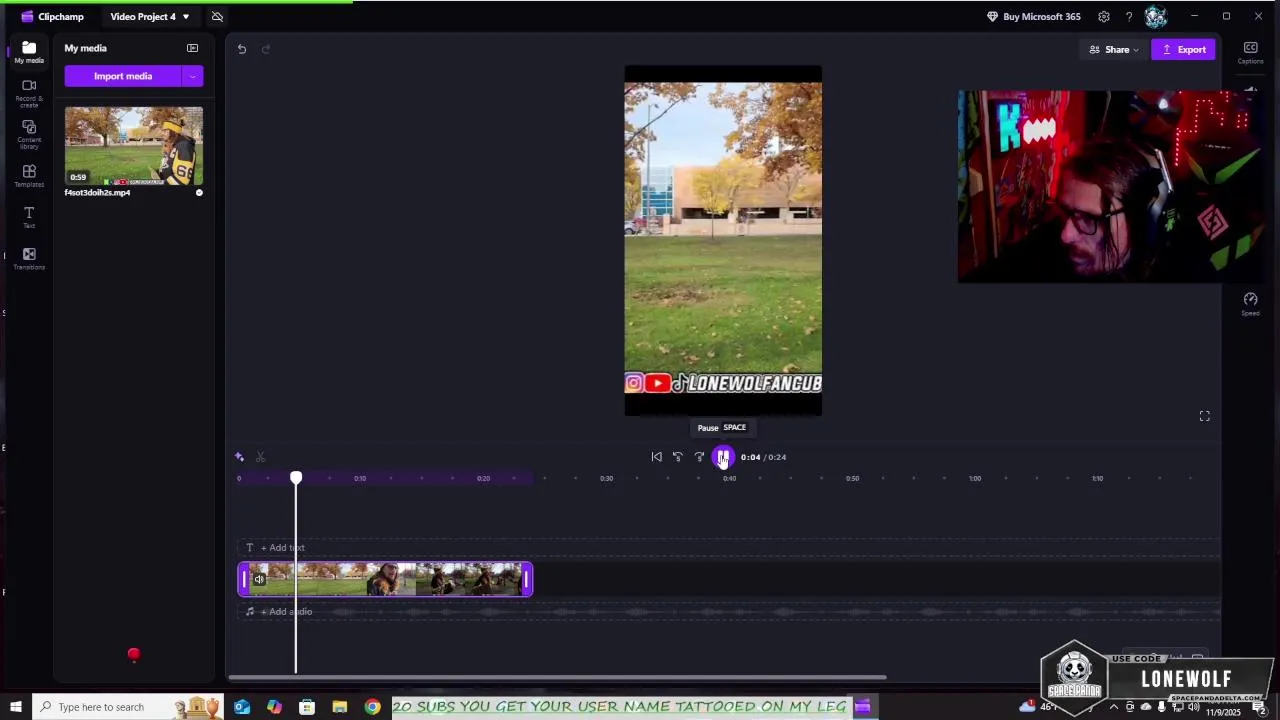Click the 0:30 mark on timeline ruler
1280x720 pixels.
[606, 478]
